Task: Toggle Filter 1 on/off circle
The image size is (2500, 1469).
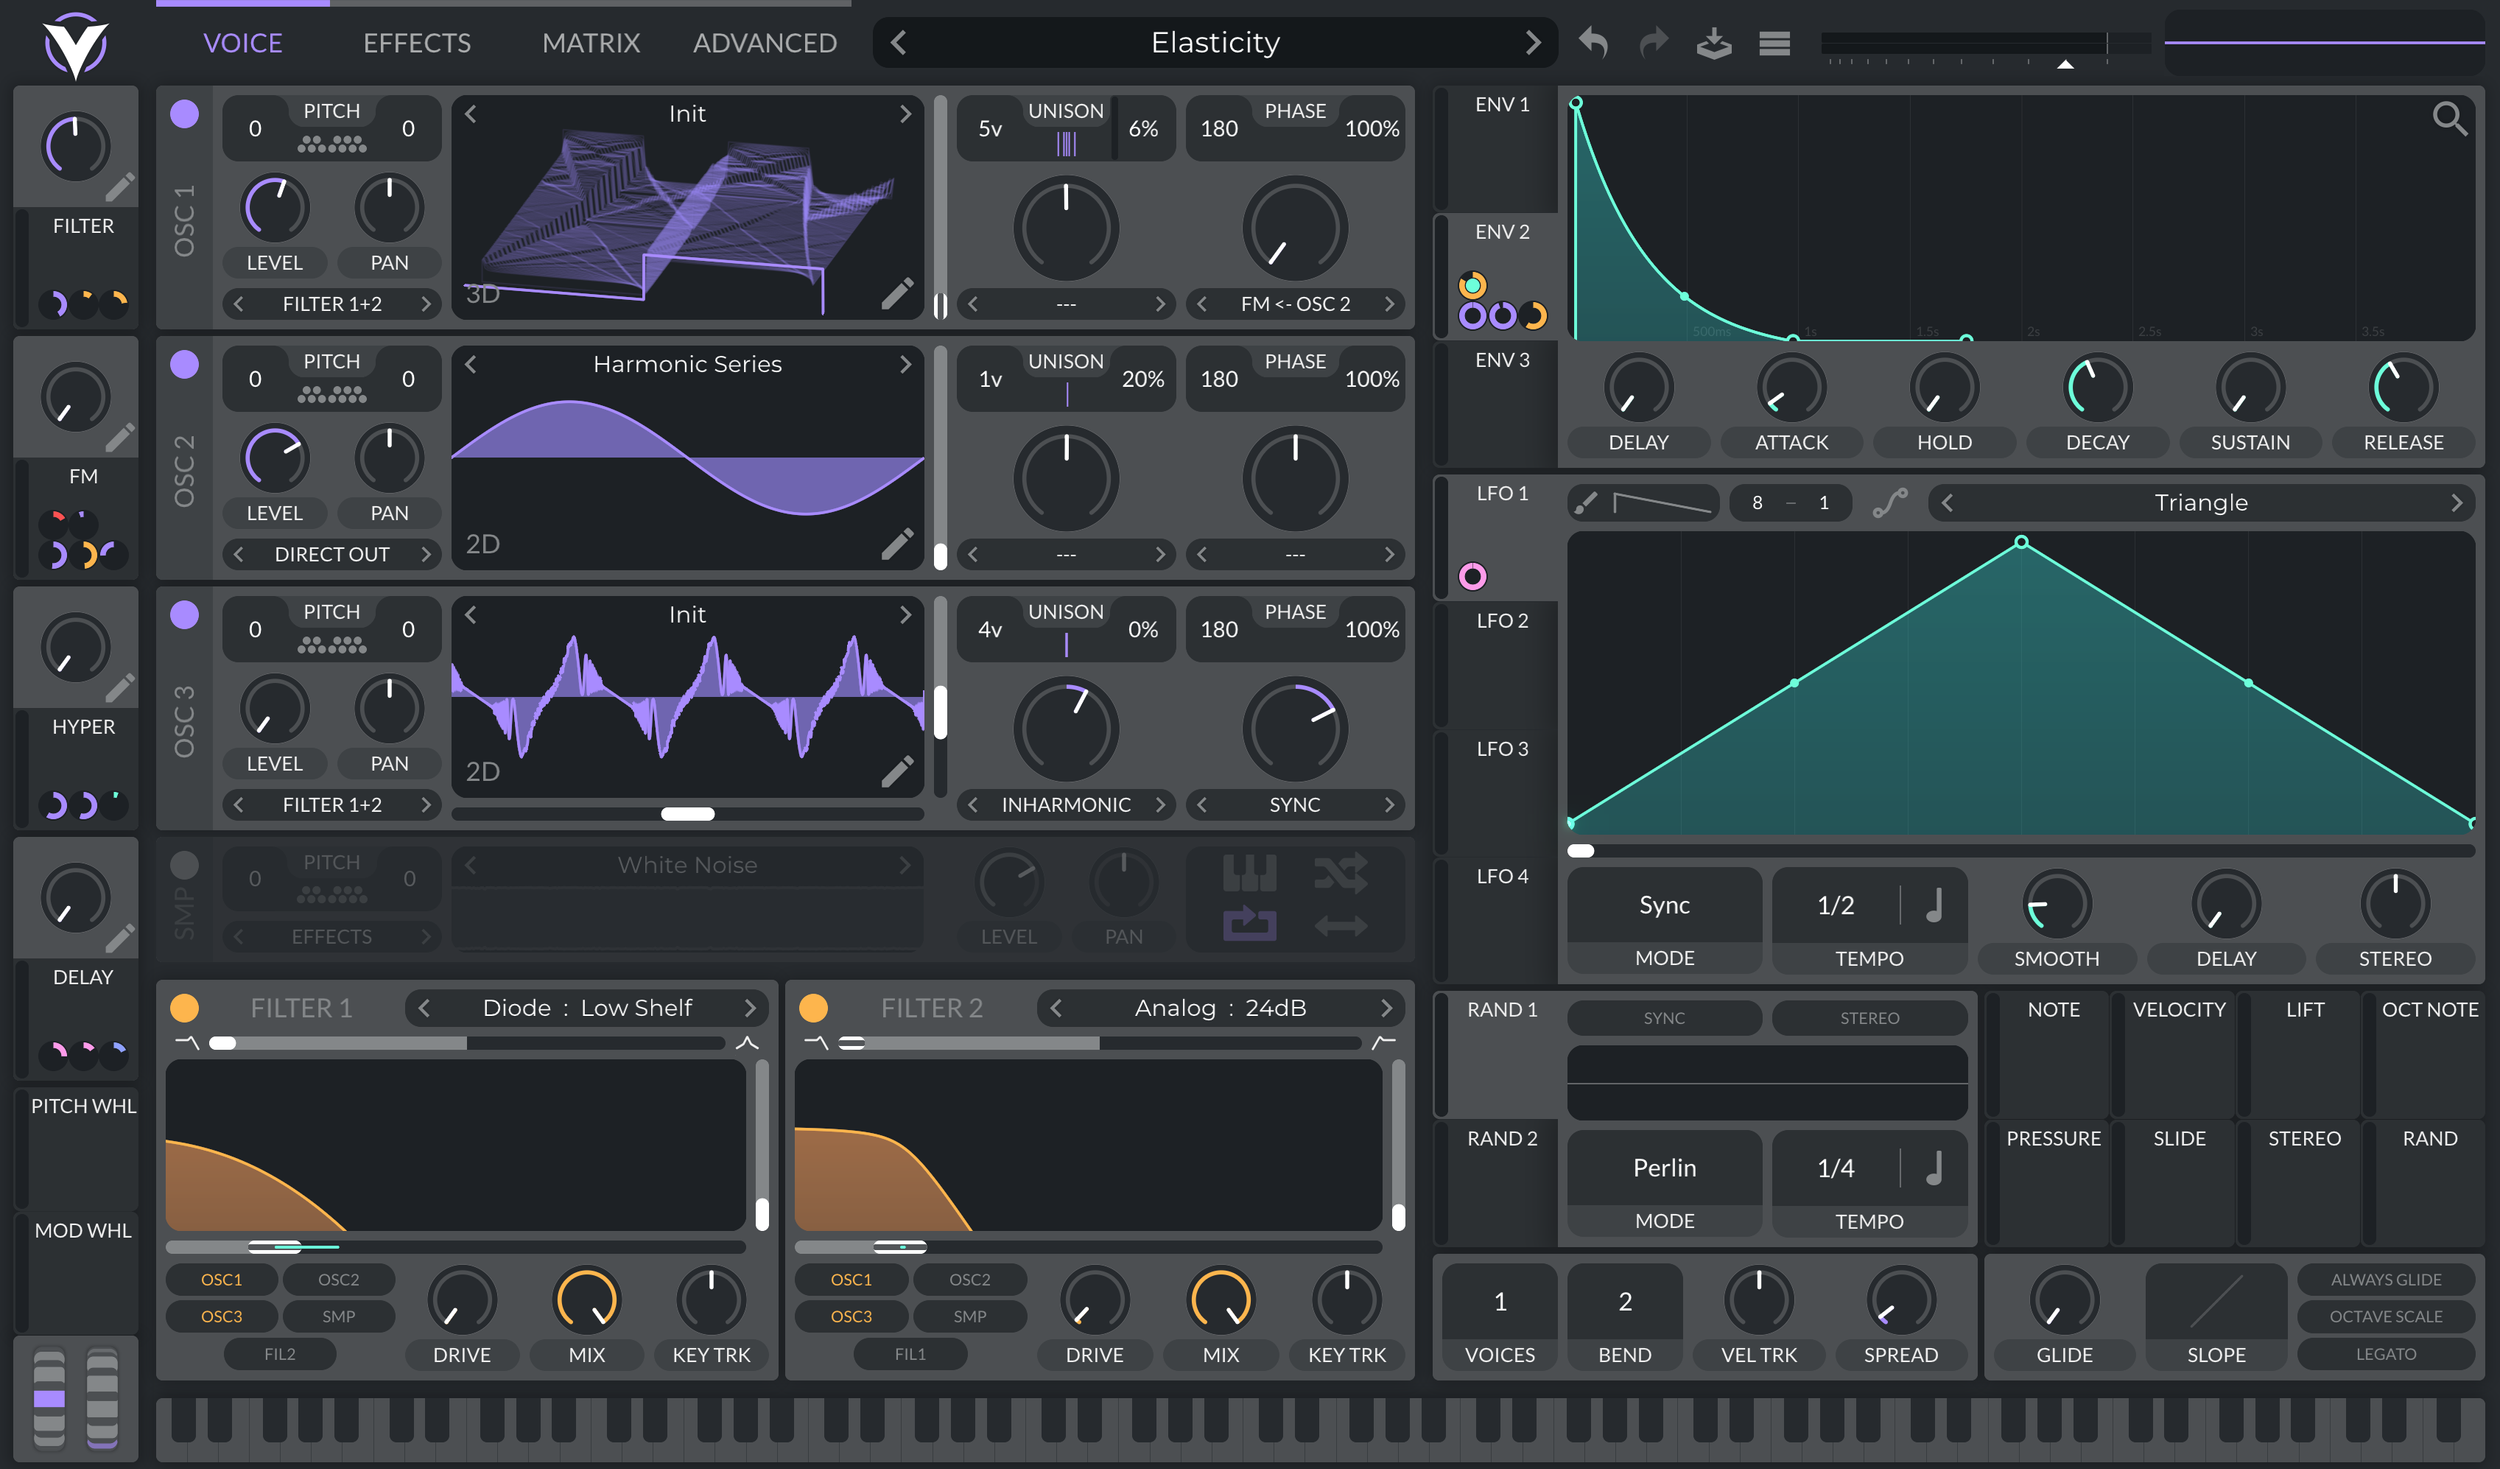Action: pos(184,1008)
